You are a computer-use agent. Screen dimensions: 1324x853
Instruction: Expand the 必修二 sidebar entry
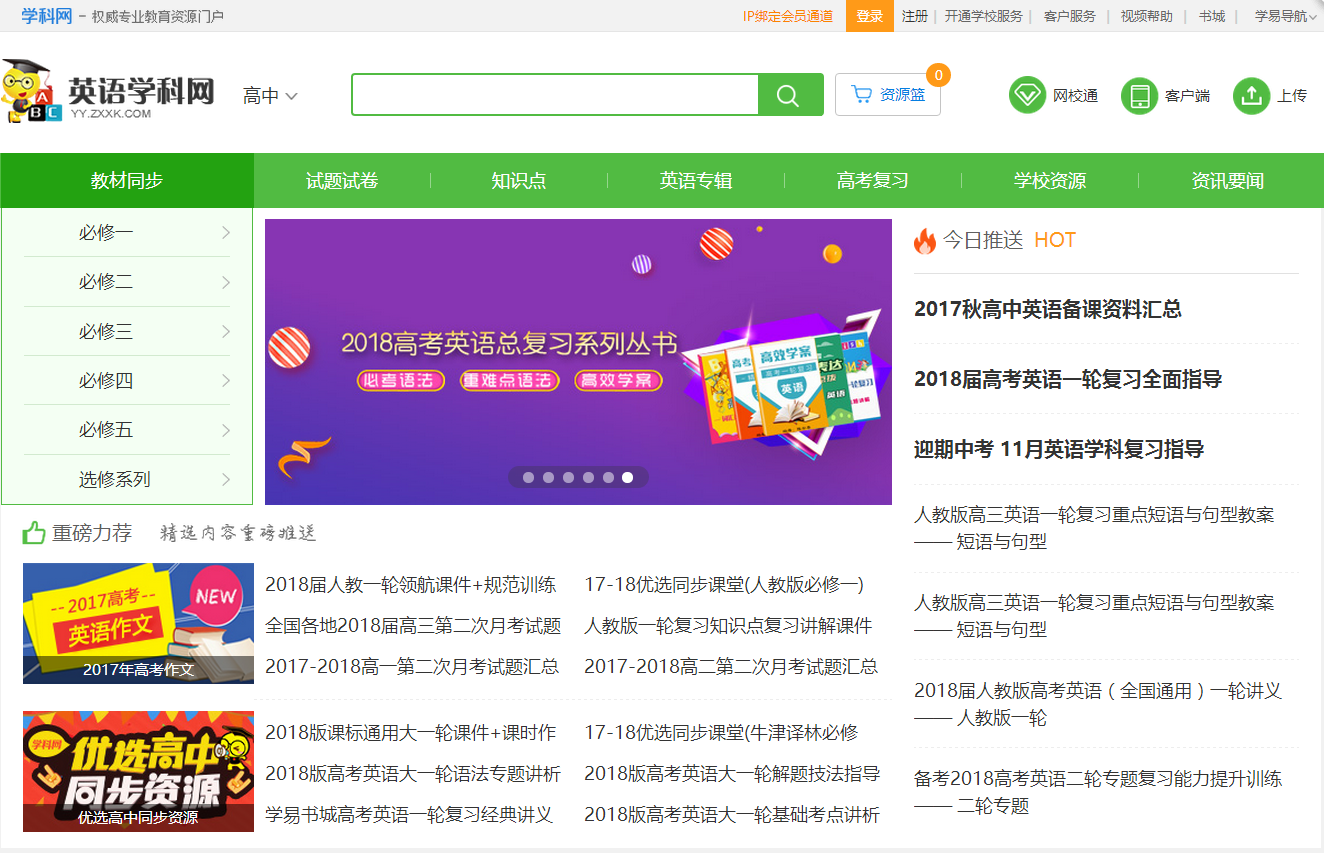pos(127,282)
